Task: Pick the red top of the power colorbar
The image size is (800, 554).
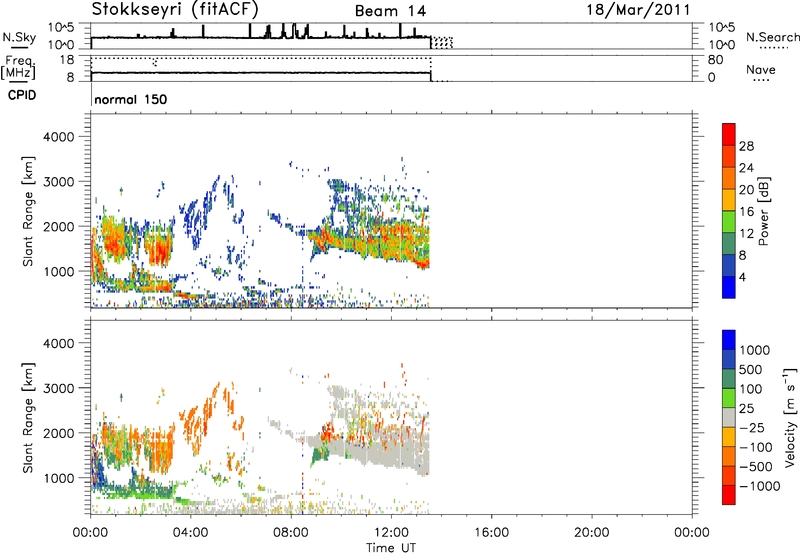Action: (729, 134)
